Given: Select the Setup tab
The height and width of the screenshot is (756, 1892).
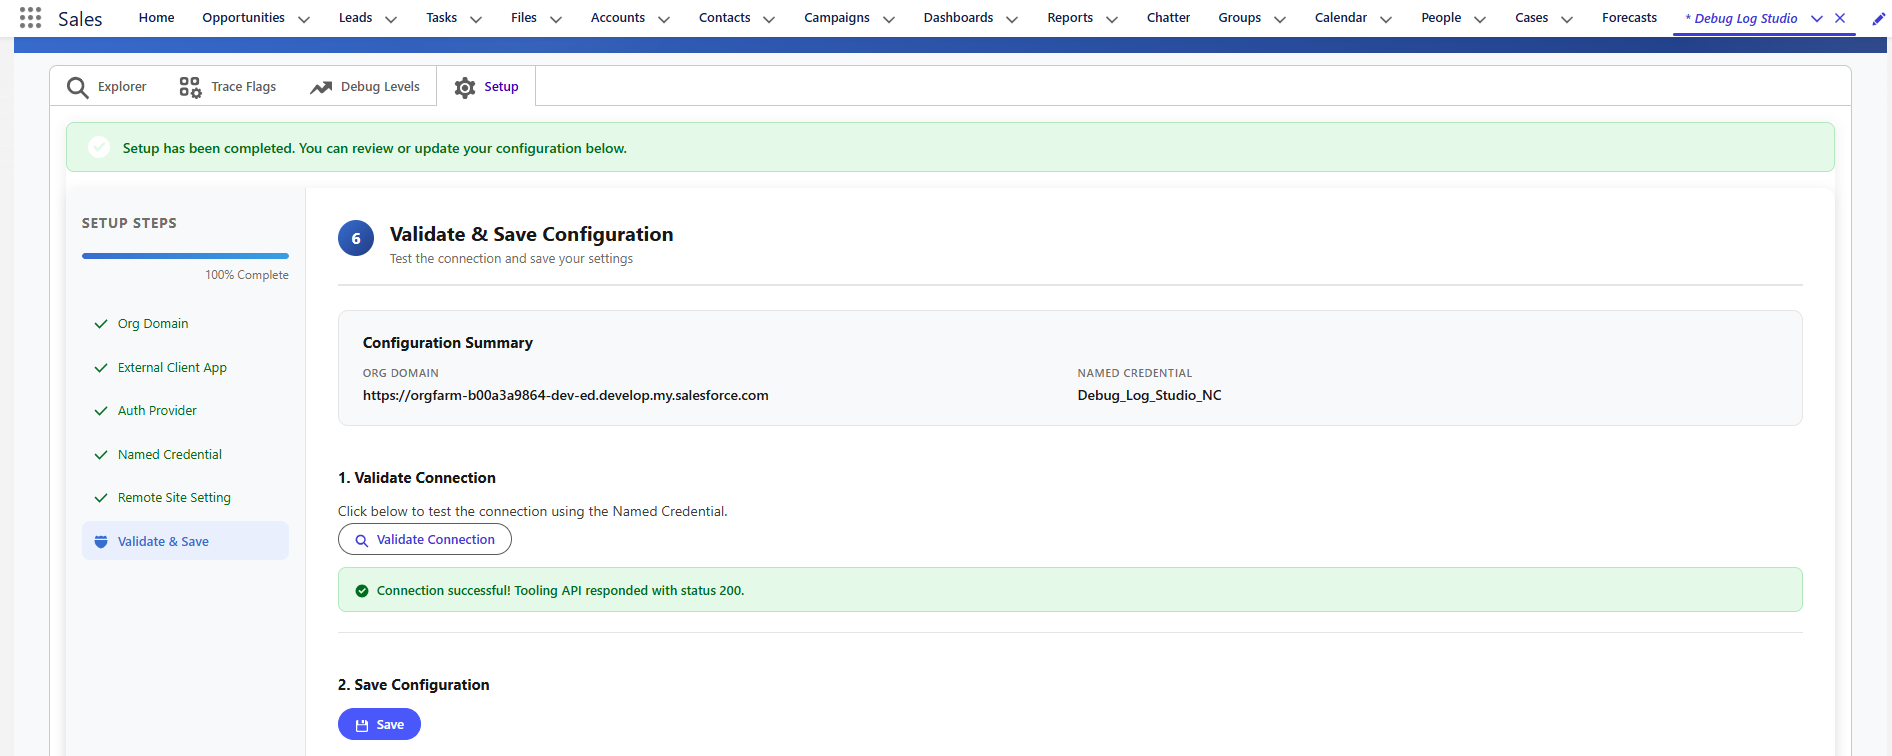Looking at the screenshot, I should point(487,87).
